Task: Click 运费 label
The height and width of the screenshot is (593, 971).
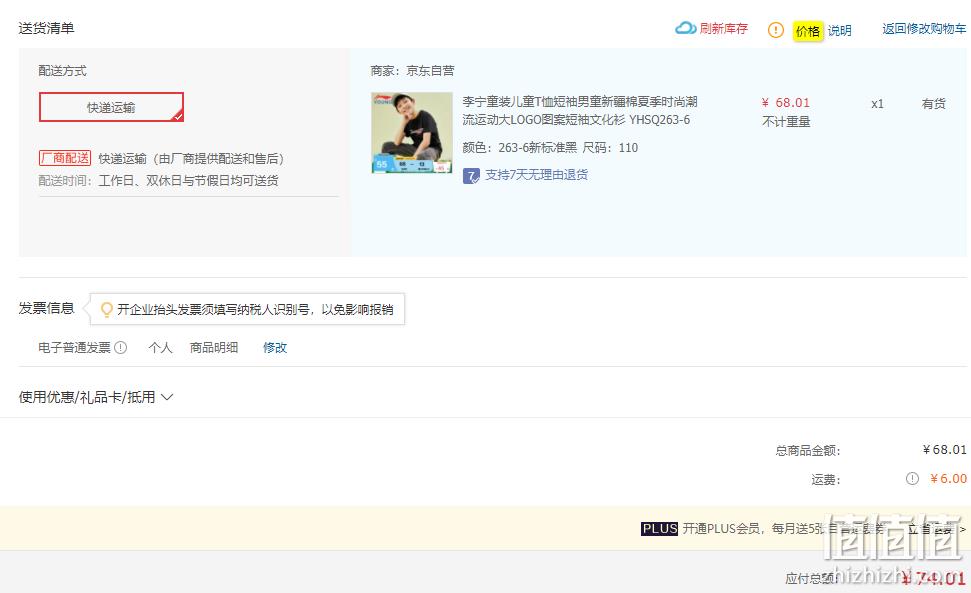Action: point(826,480)
